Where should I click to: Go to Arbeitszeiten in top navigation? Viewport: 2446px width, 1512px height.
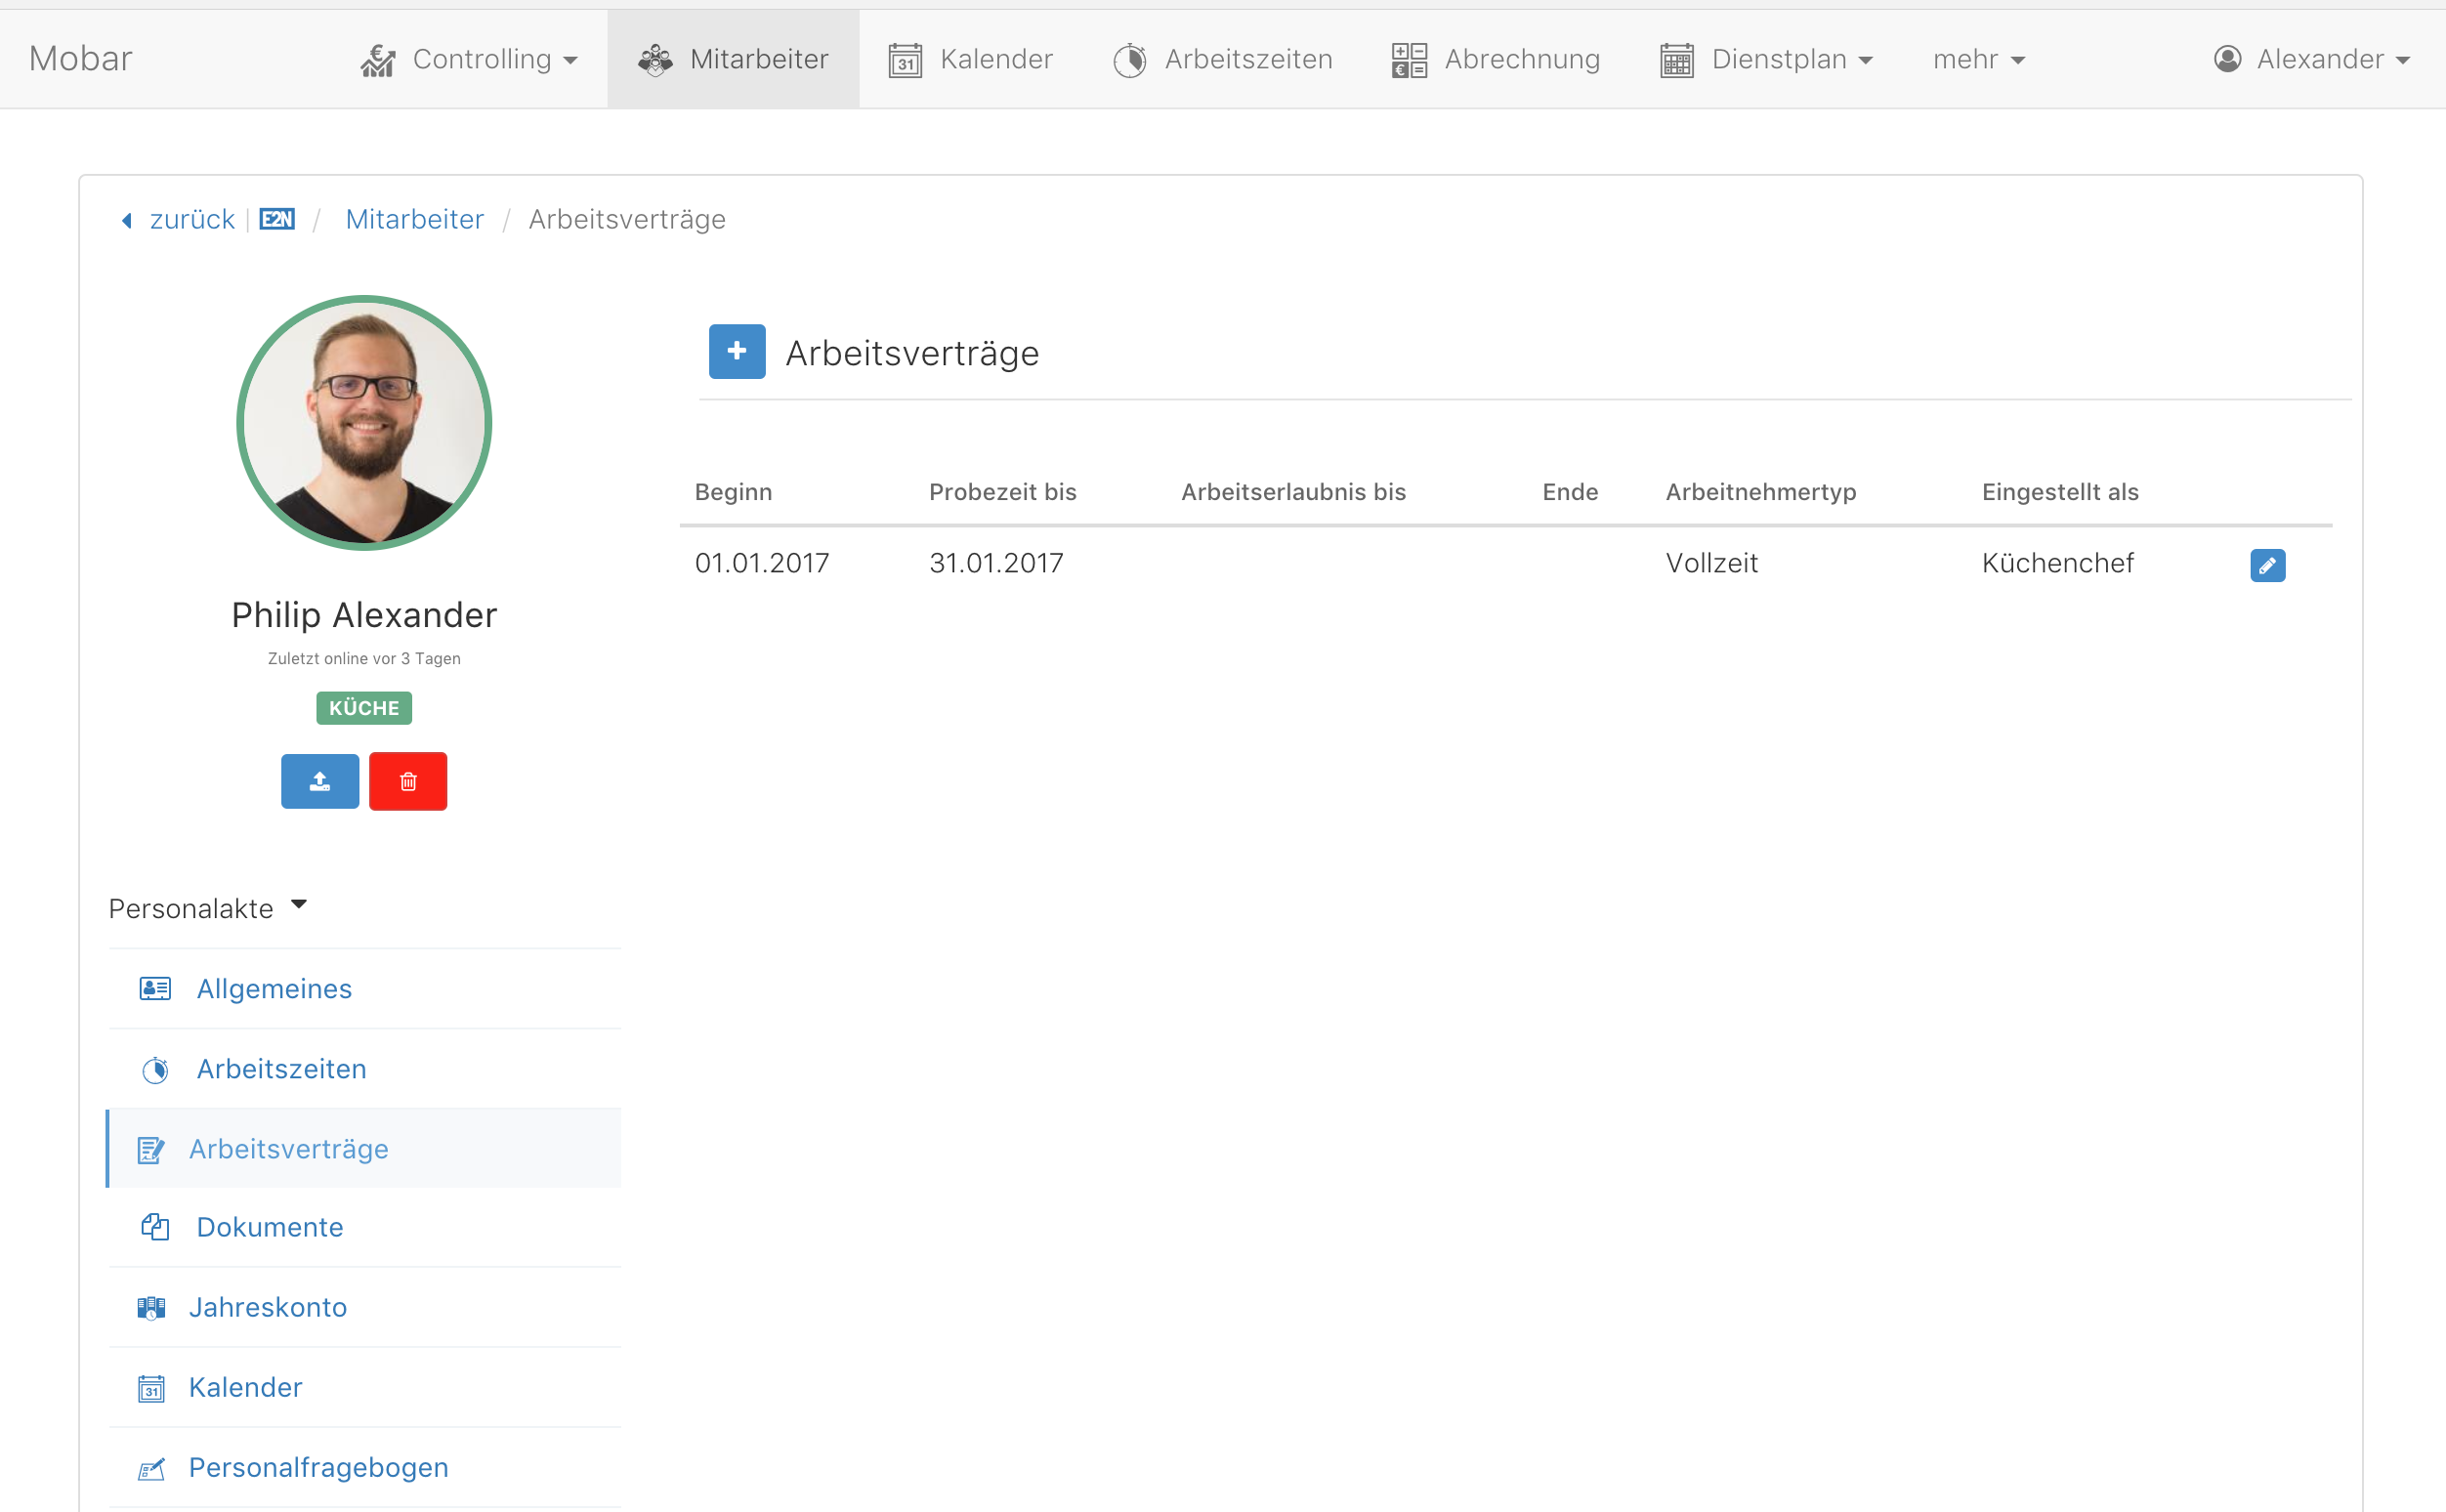click(1222, 59)
